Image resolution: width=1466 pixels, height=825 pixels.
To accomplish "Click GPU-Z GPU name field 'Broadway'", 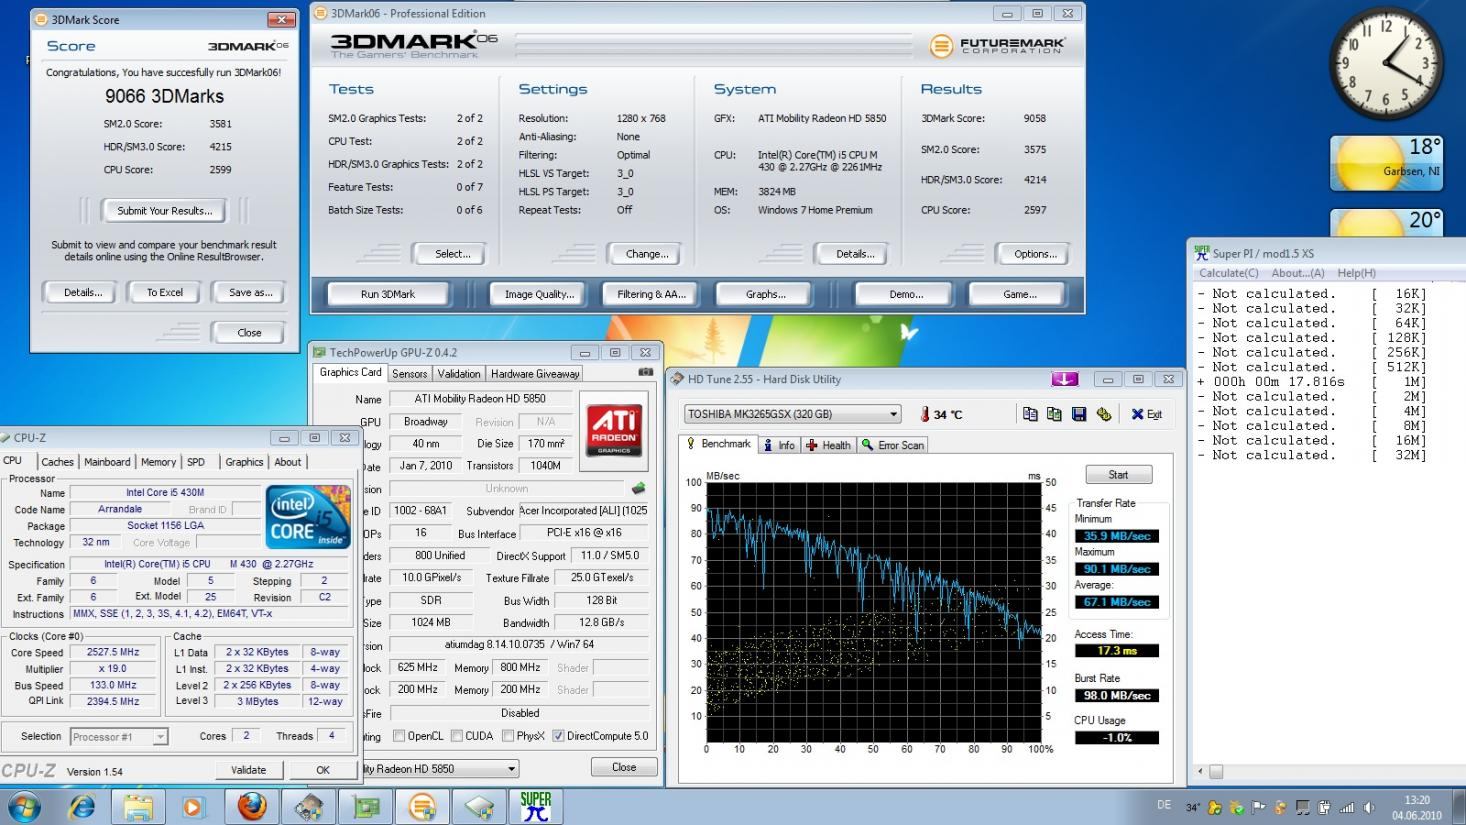I will click(x=425, y=422).
